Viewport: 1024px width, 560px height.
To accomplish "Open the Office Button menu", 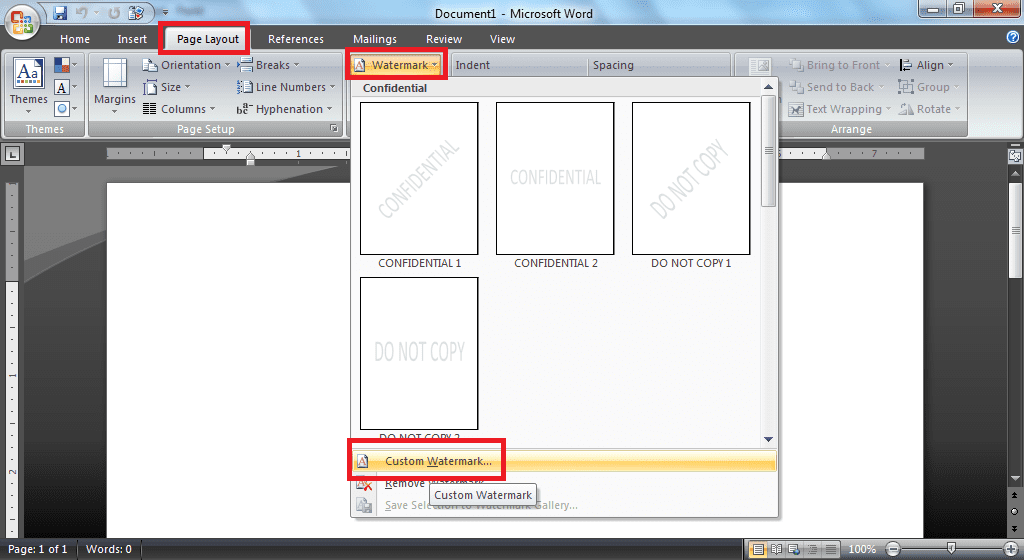I will point(22,21).
